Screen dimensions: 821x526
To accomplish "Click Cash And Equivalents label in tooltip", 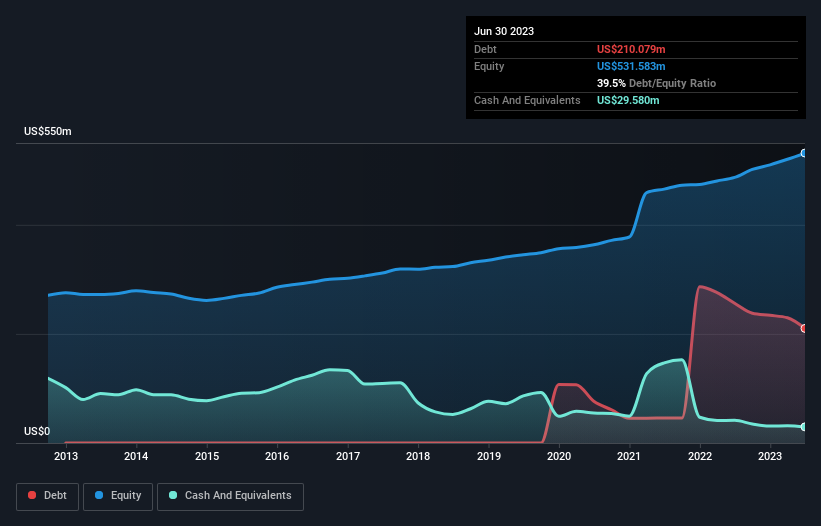I will click(x=527, y=100).
